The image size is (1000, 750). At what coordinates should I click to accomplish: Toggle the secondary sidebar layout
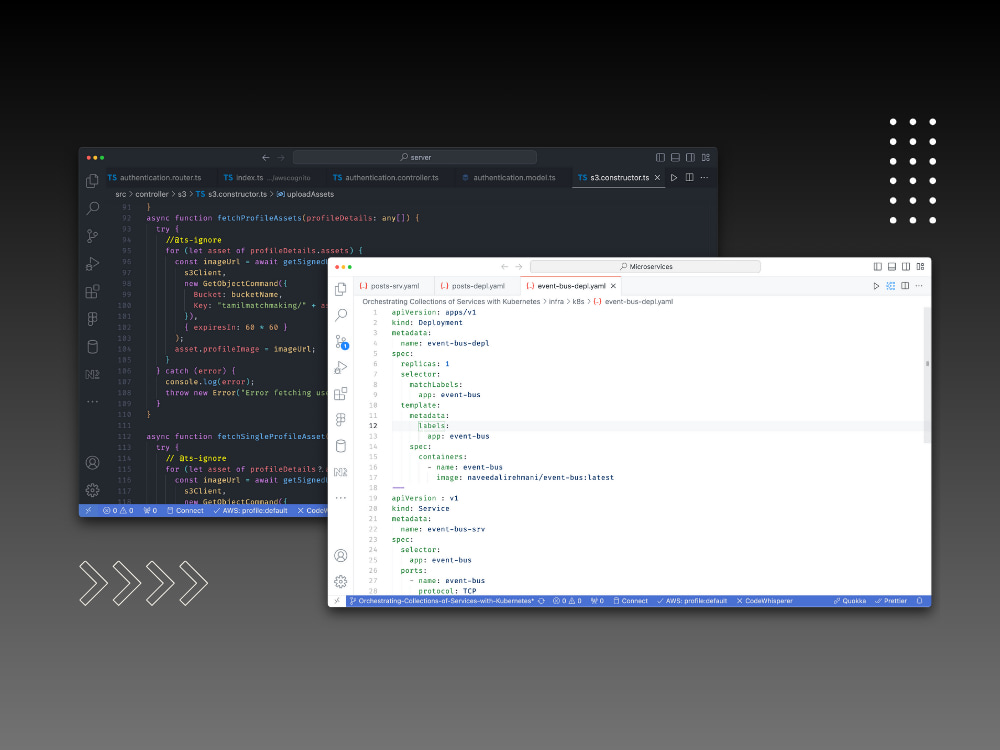click(x=904, y=266)
